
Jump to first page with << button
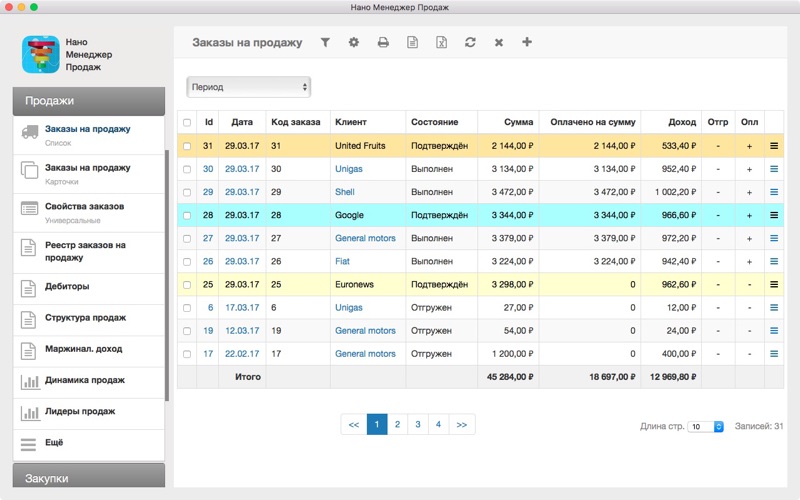(354, 424)
